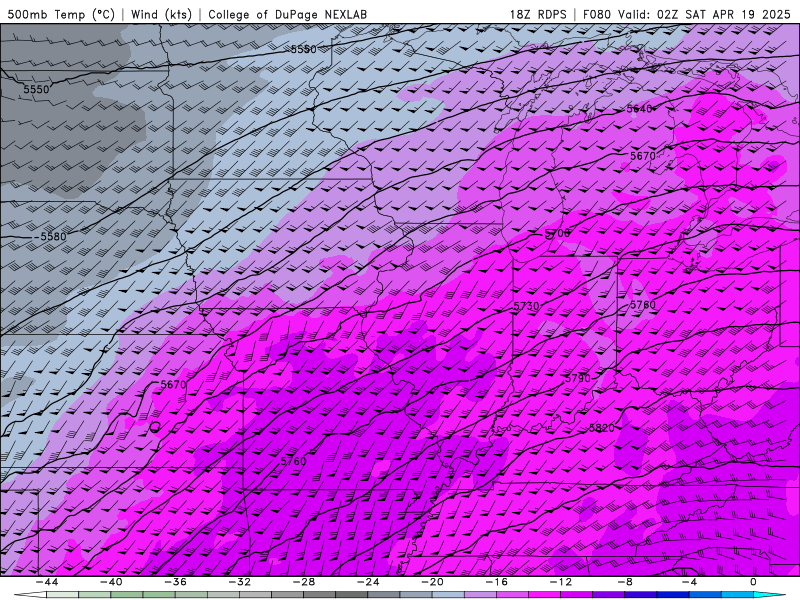This screenshot has height=600, width=800.
Task: Click the -4 color scale tick label
Action: click(x=690, y=582)
